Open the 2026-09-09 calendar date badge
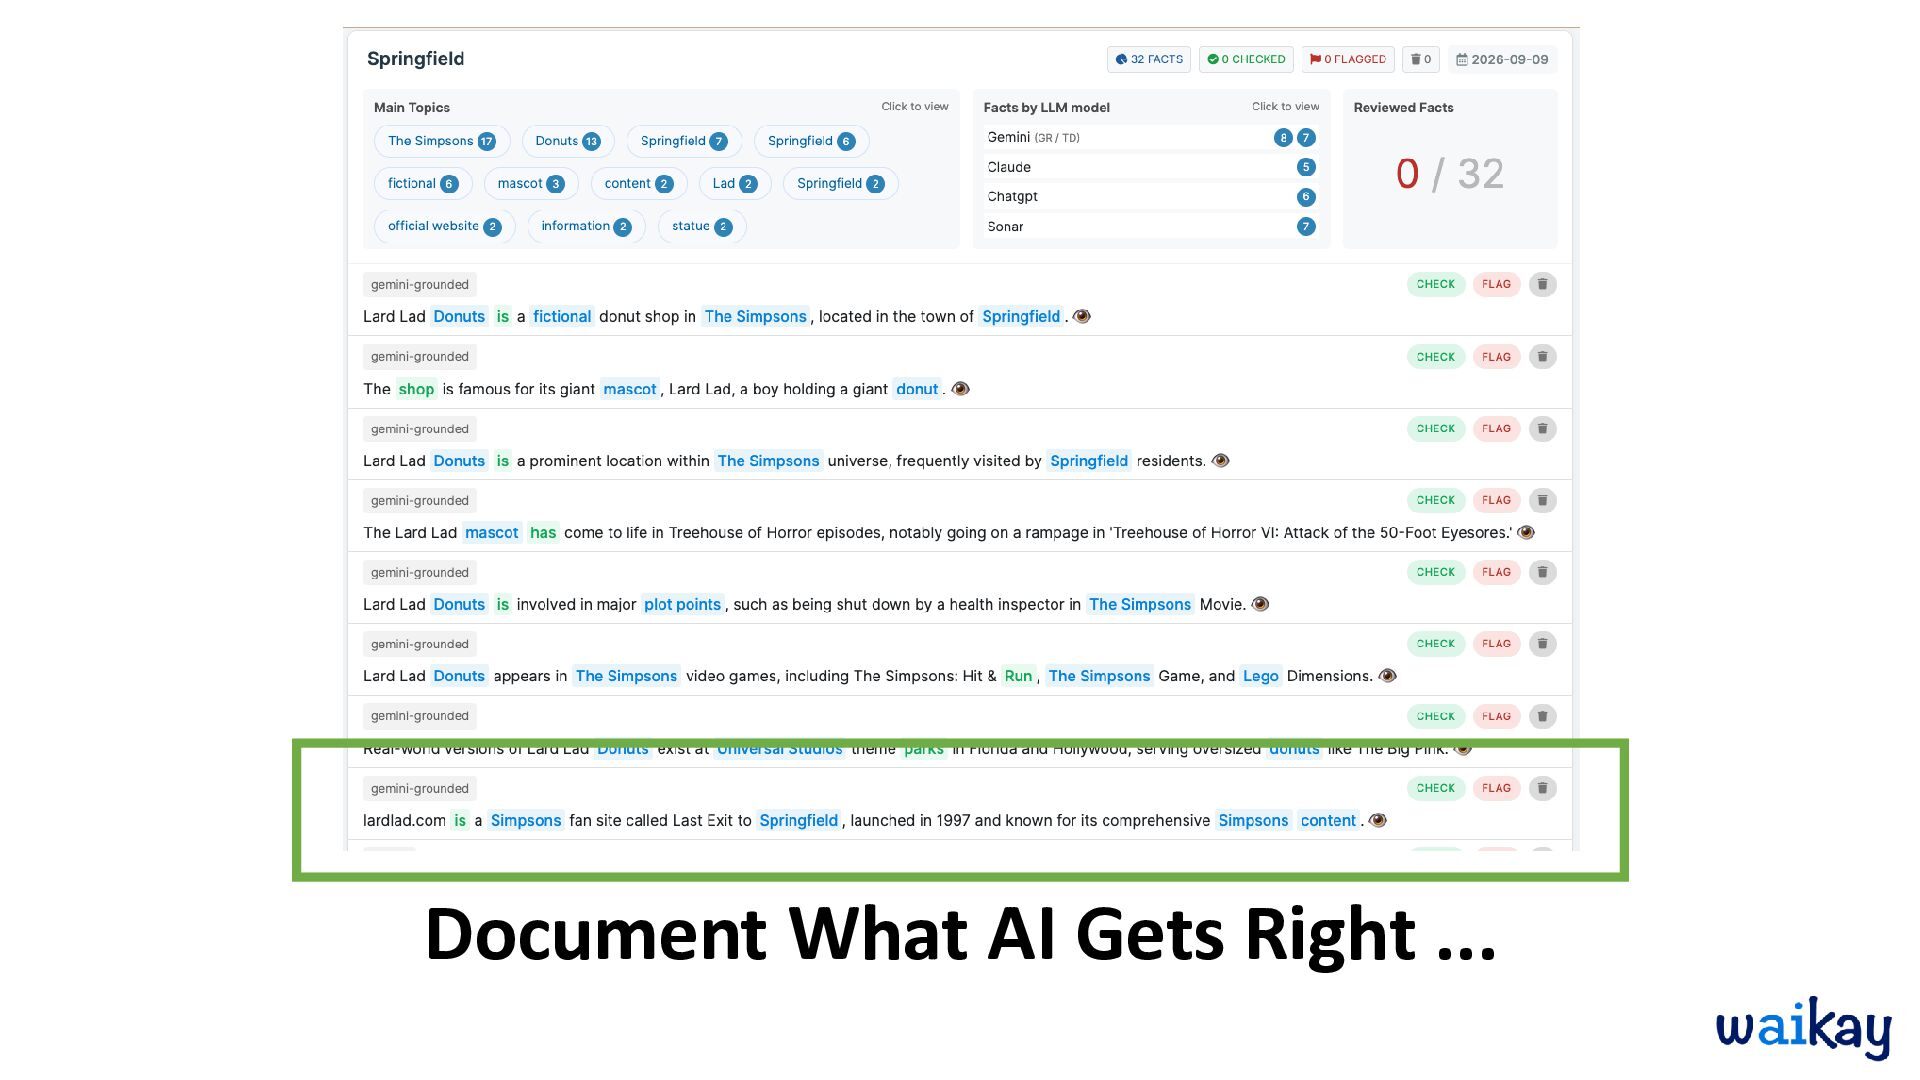The width and height of the screenshot is (1920, 1080). coord(1502,59)
